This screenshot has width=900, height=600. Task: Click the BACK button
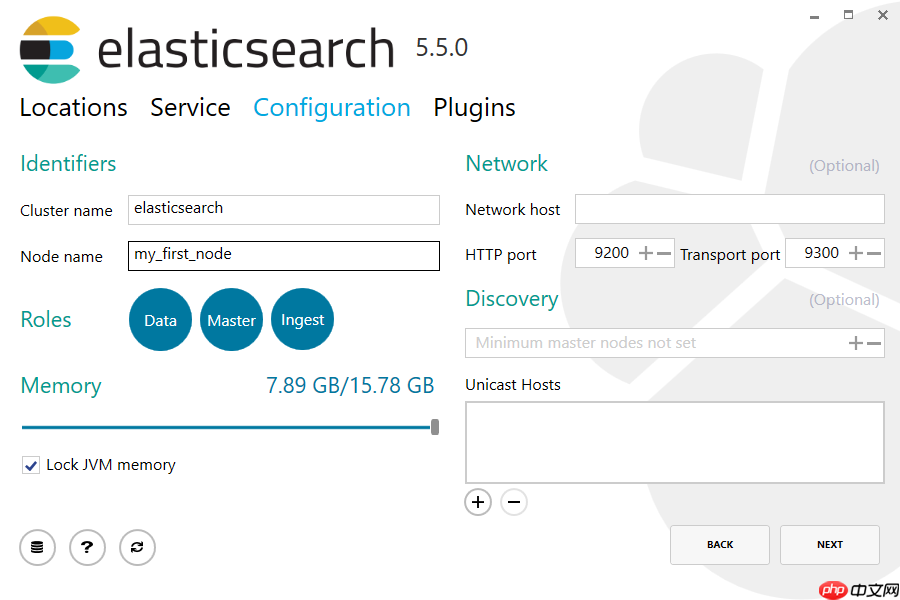click(x=720, y=544)
